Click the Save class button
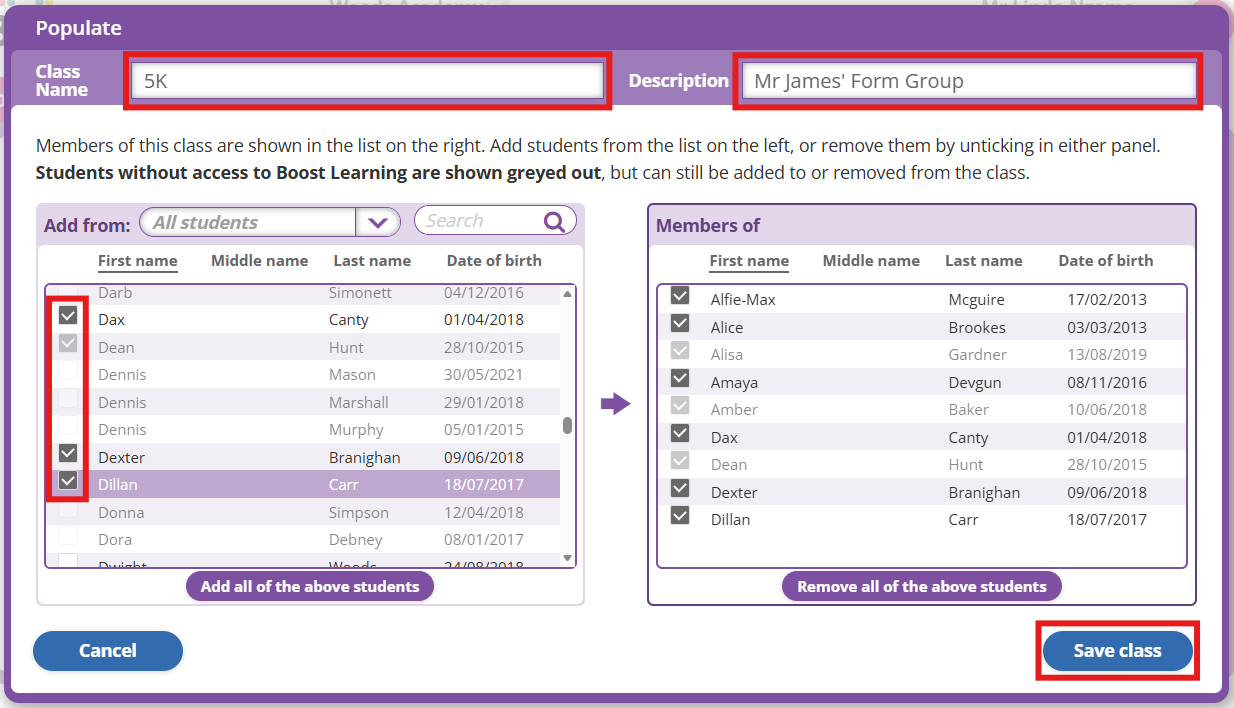 click(x=1117, y=651)
